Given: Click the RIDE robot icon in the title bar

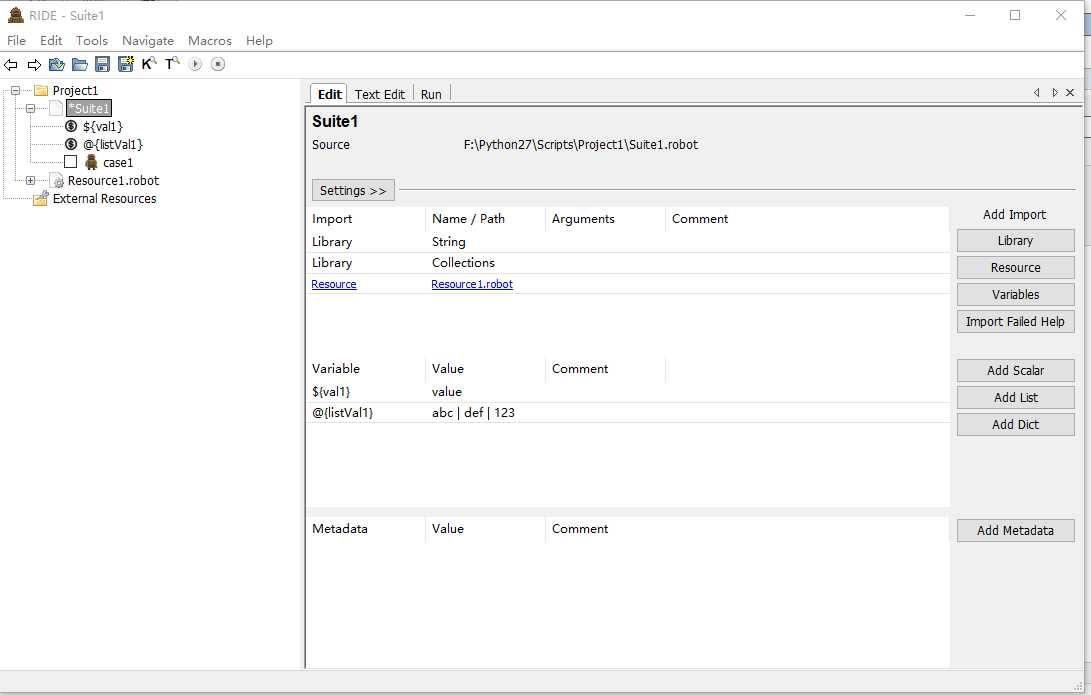Looking at the screenshot, I should tap(15, 15).
